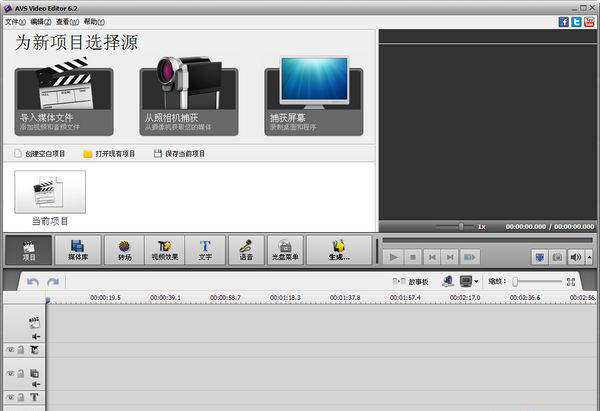Open the 视频效果 video effects tab
Viewport: 600px width, 411px height.
(x=165, y=250)
